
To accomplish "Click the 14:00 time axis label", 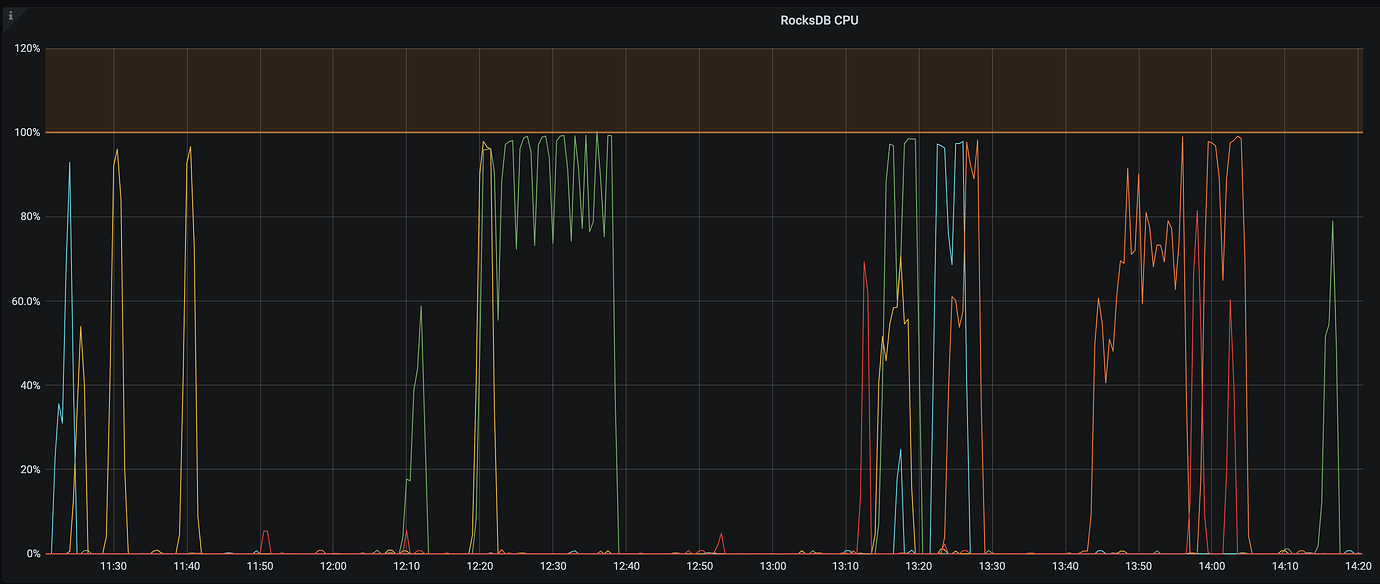I will click(x=1212, y=566).
